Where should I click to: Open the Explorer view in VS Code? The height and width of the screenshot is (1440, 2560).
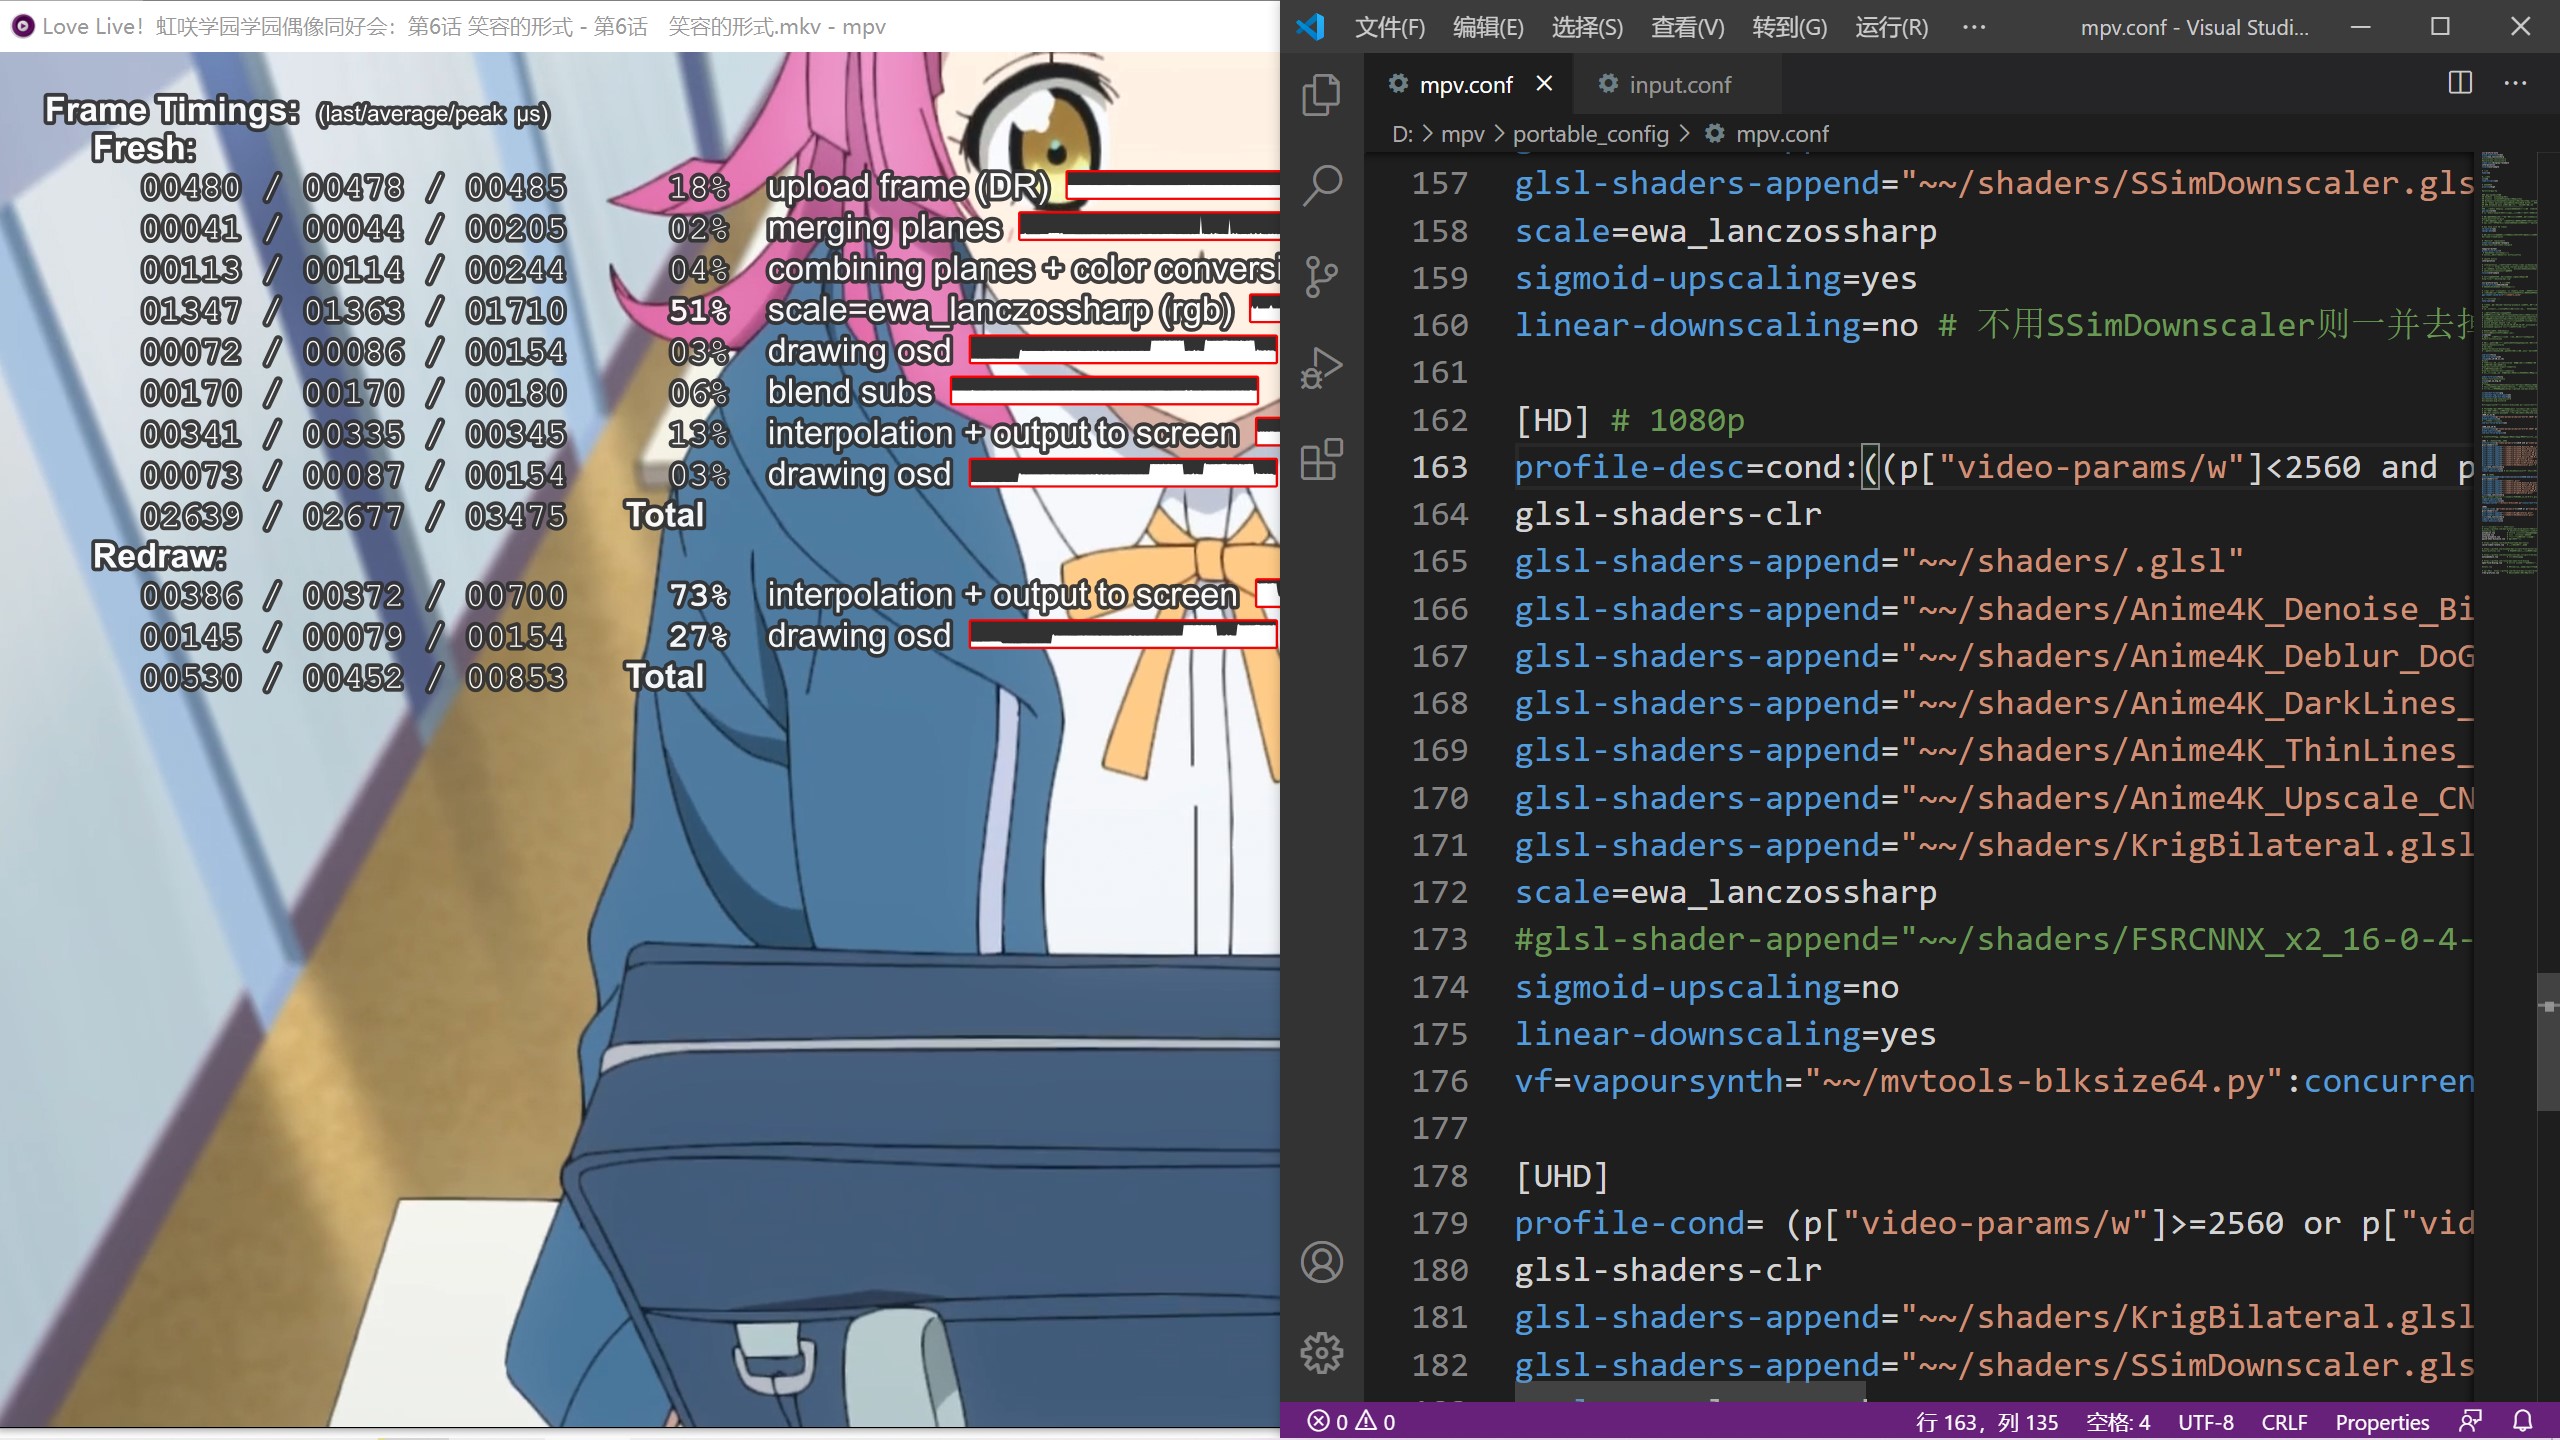tap(1321, 94)
